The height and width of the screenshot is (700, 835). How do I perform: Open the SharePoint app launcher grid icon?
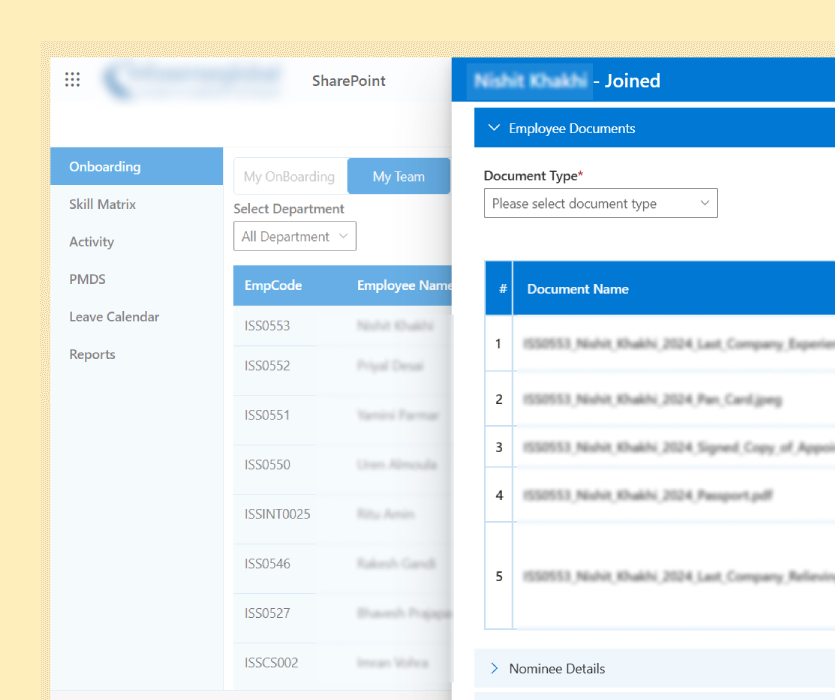(72, 80)
